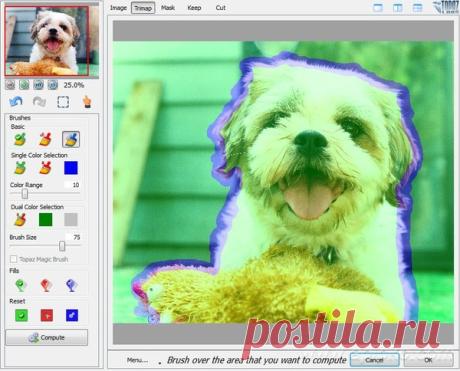Click the Color Range slider handle
The width and height of the screenshot is (460, 371).
coord(25,193)
